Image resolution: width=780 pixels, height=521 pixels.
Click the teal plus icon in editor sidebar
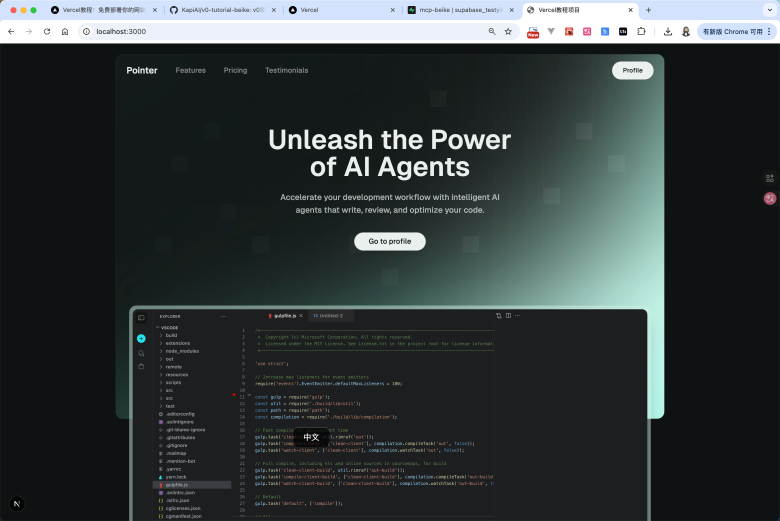(x=141, y=338)
